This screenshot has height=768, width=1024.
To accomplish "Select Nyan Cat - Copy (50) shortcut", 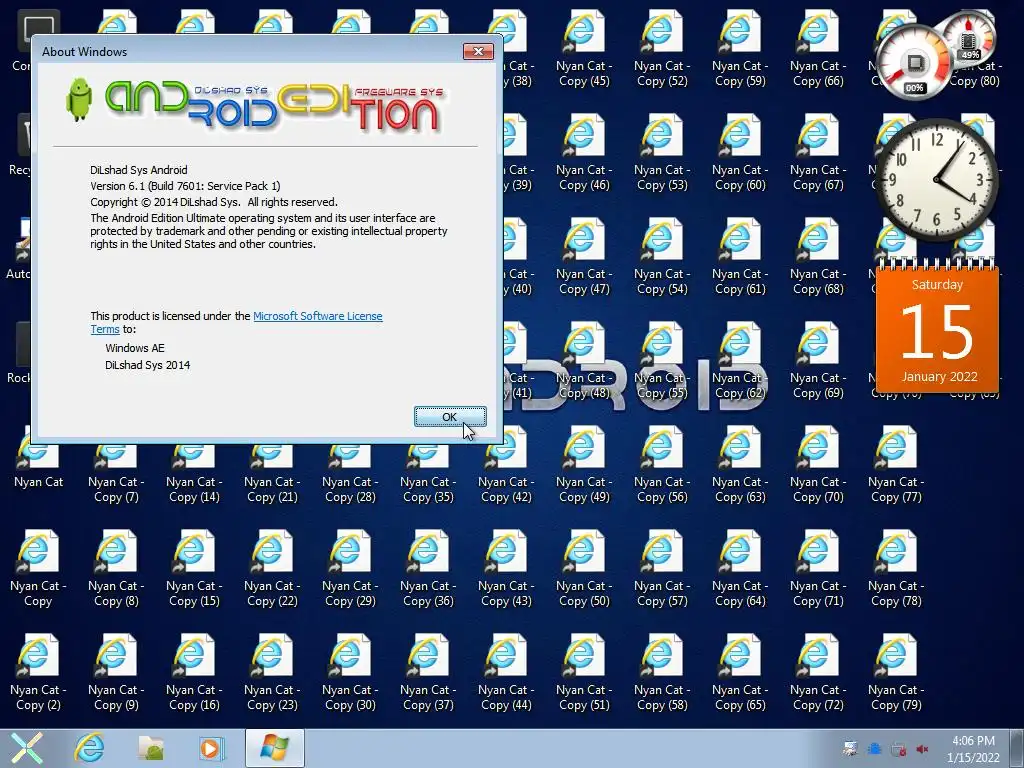I will [x=584, y=569].
